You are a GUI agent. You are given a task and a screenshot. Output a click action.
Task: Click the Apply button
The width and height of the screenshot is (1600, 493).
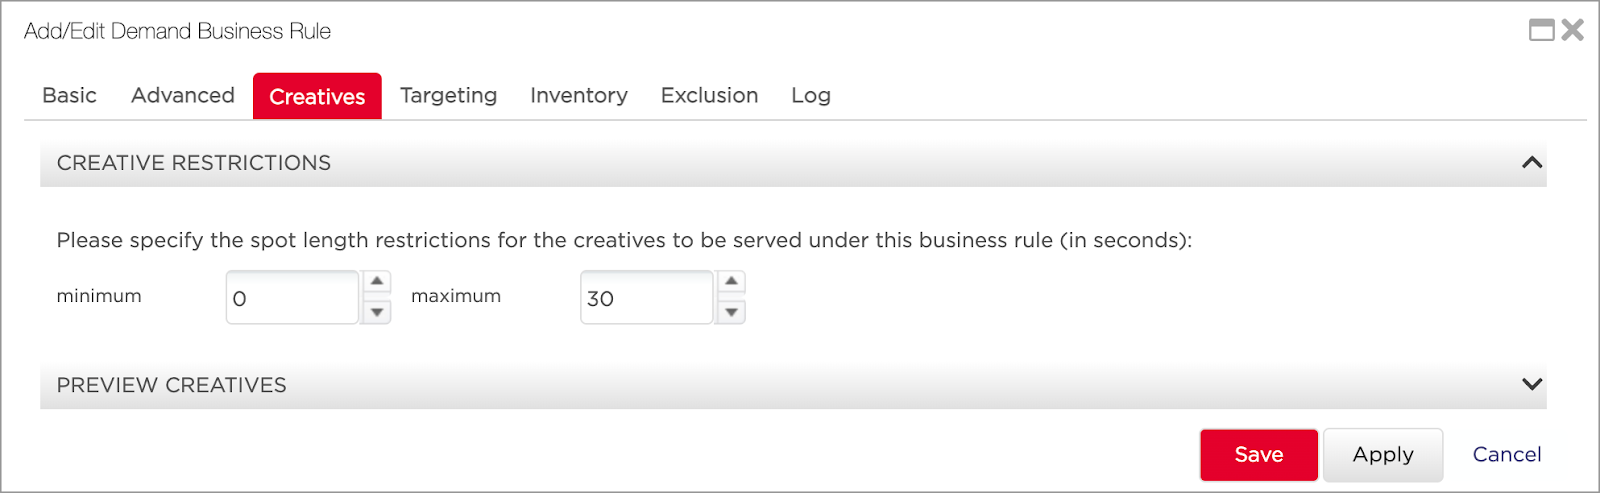[1383, 455]
